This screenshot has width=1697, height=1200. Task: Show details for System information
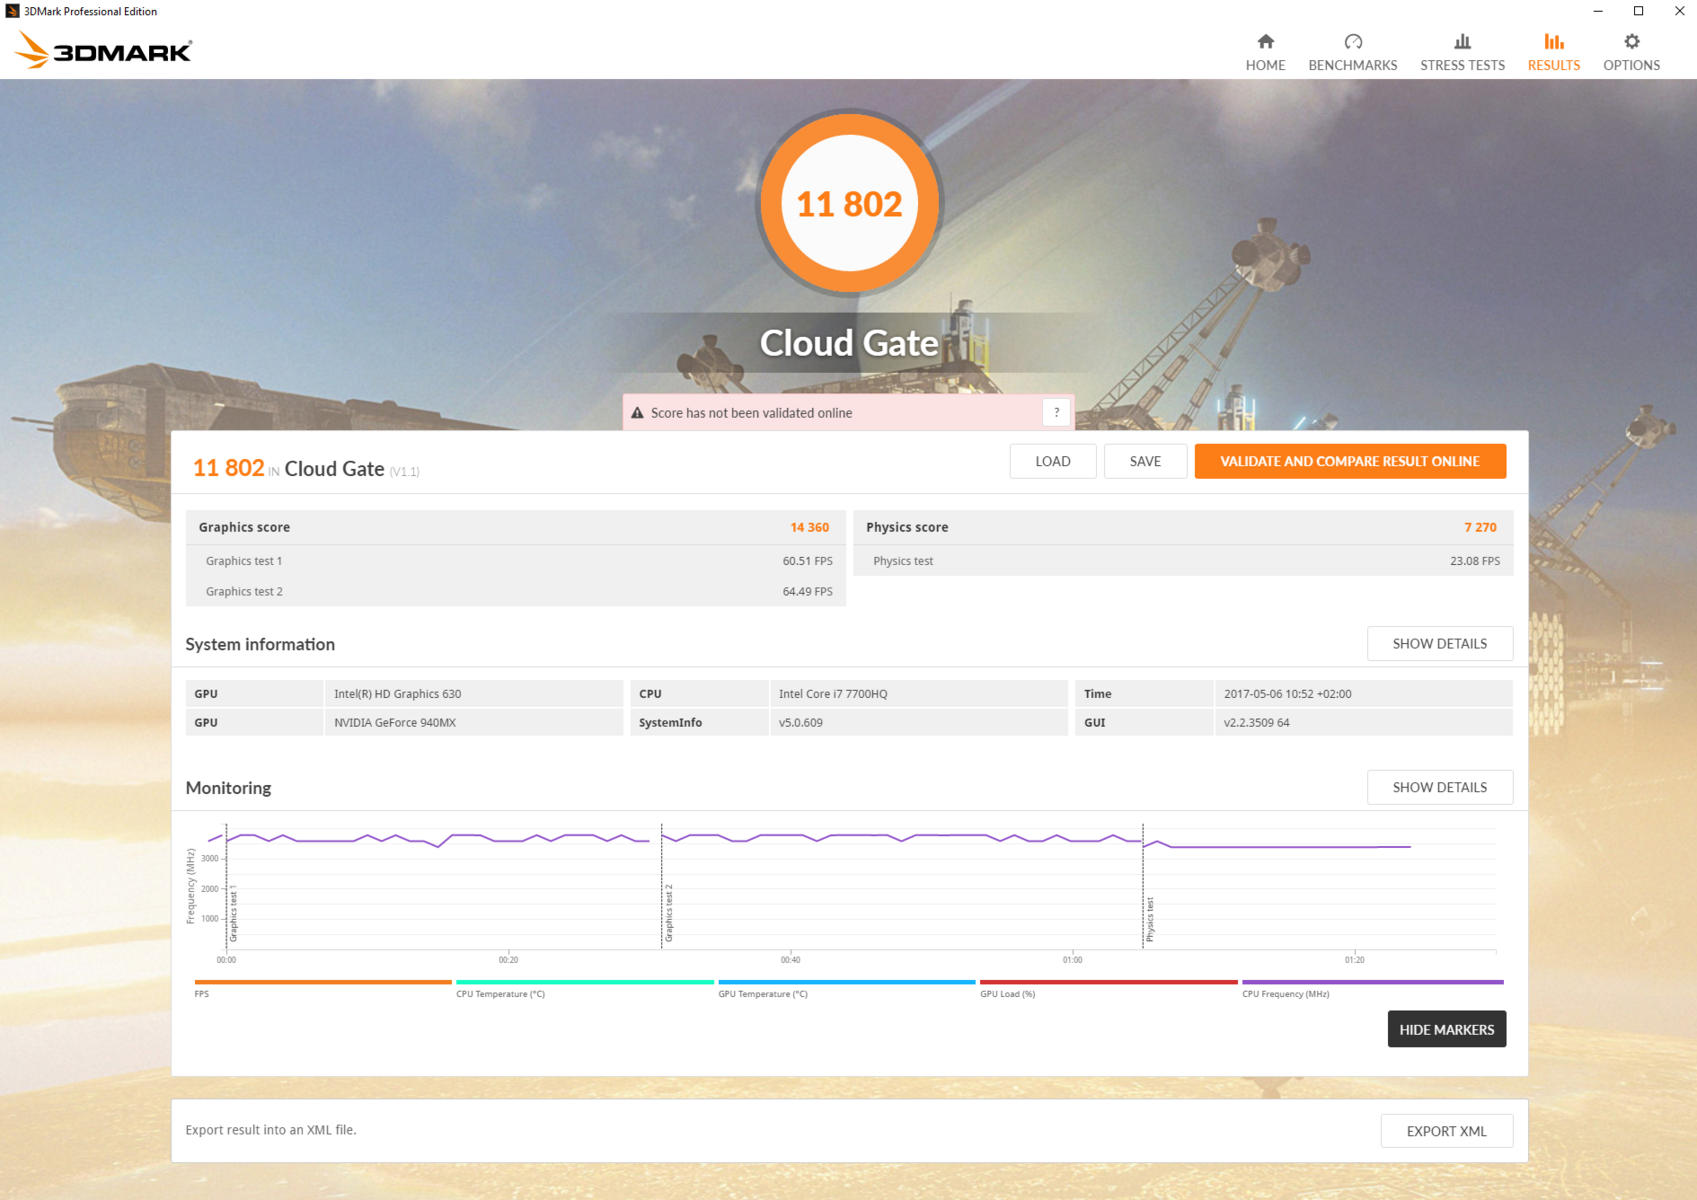(1440, 644)
